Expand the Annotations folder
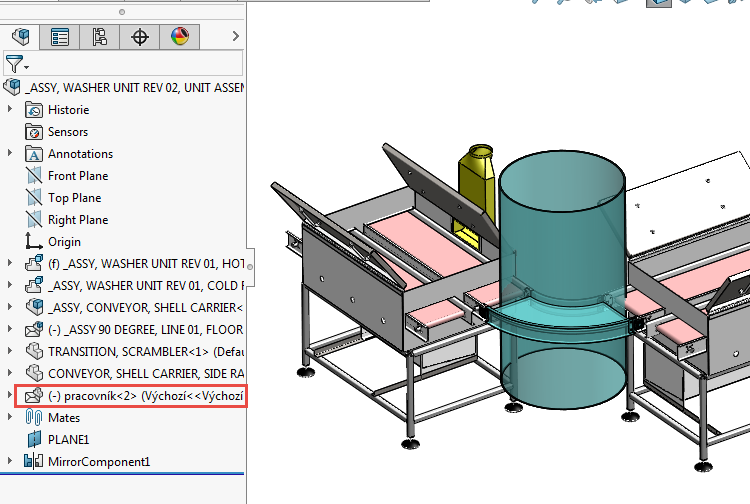 pos(10,153)
